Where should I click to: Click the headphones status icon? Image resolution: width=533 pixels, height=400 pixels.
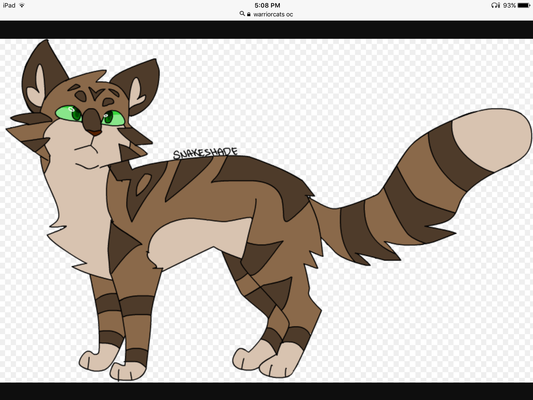496,5
